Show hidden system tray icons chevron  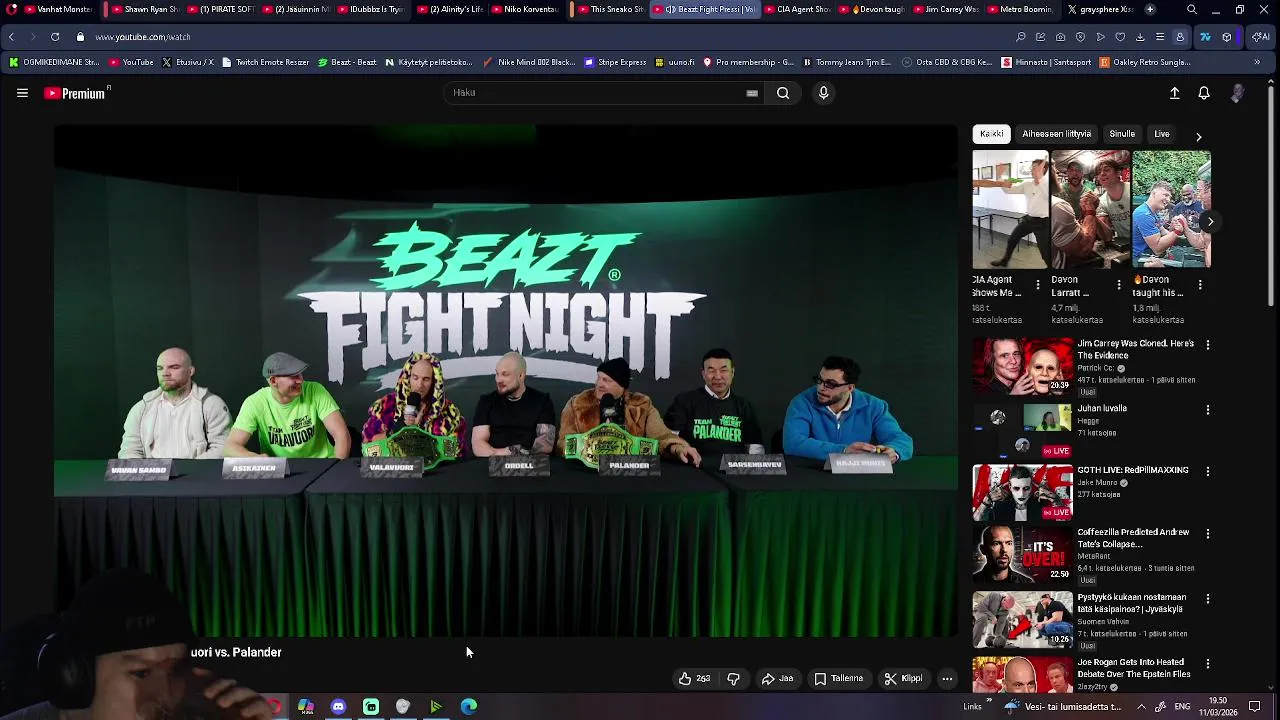click(1141, 707)
